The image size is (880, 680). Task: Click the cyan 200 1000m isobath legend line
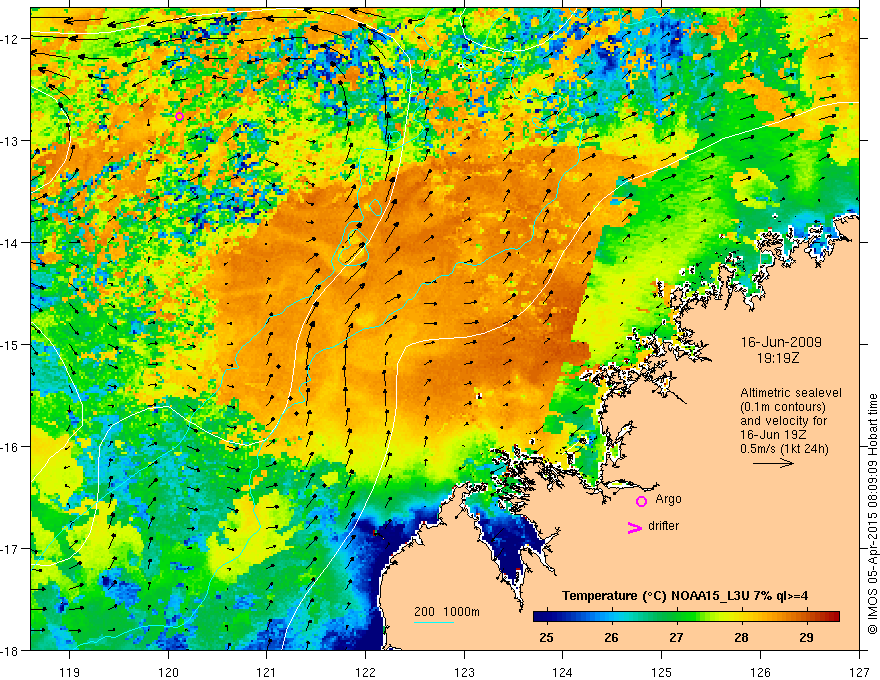(x=434, y=622)
